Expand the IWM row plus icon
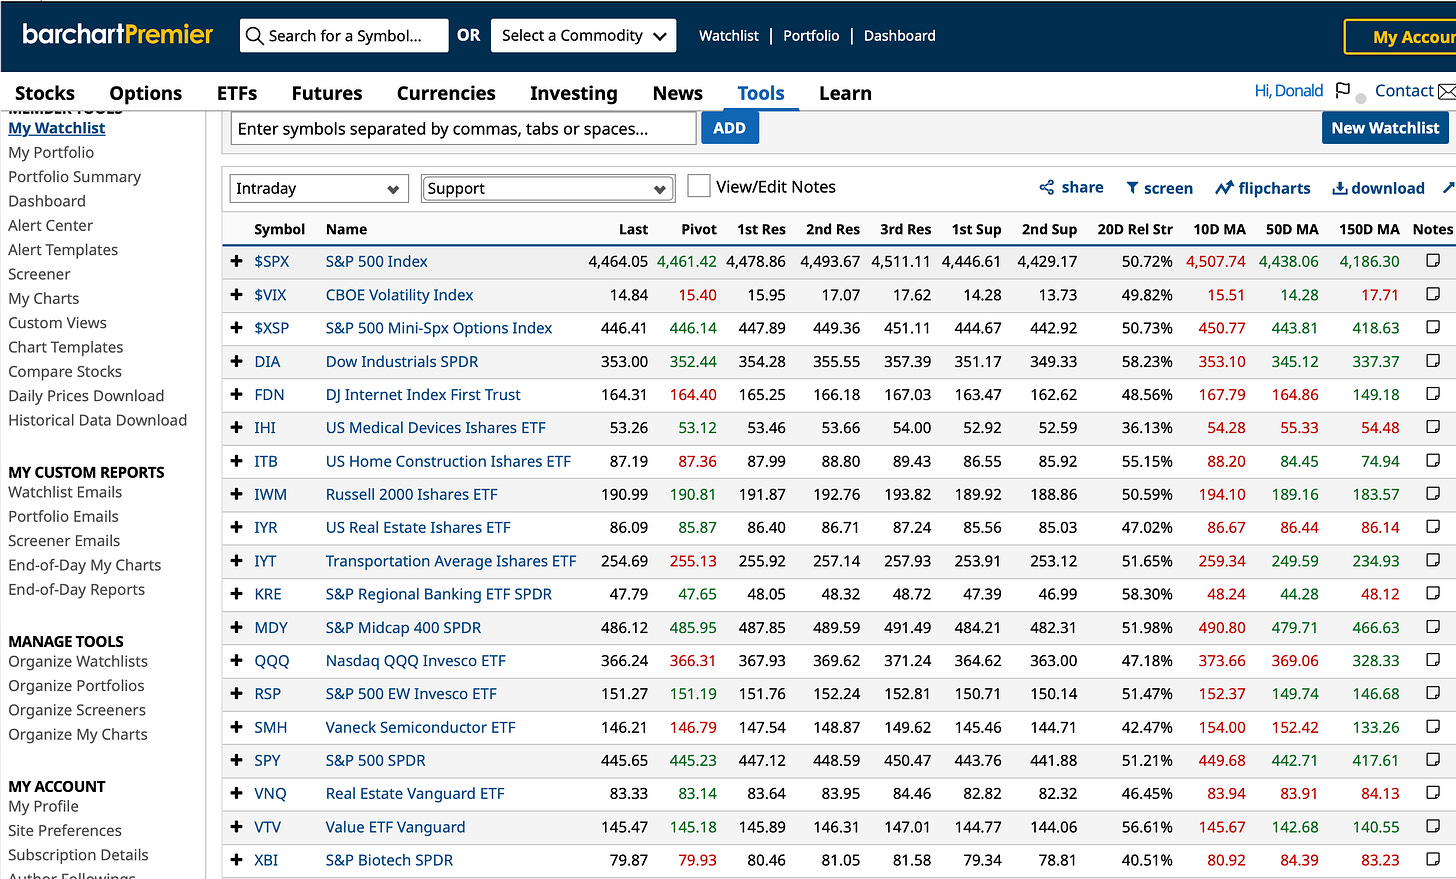This screenshot has width=1456, height=879. tap(237, 494)
